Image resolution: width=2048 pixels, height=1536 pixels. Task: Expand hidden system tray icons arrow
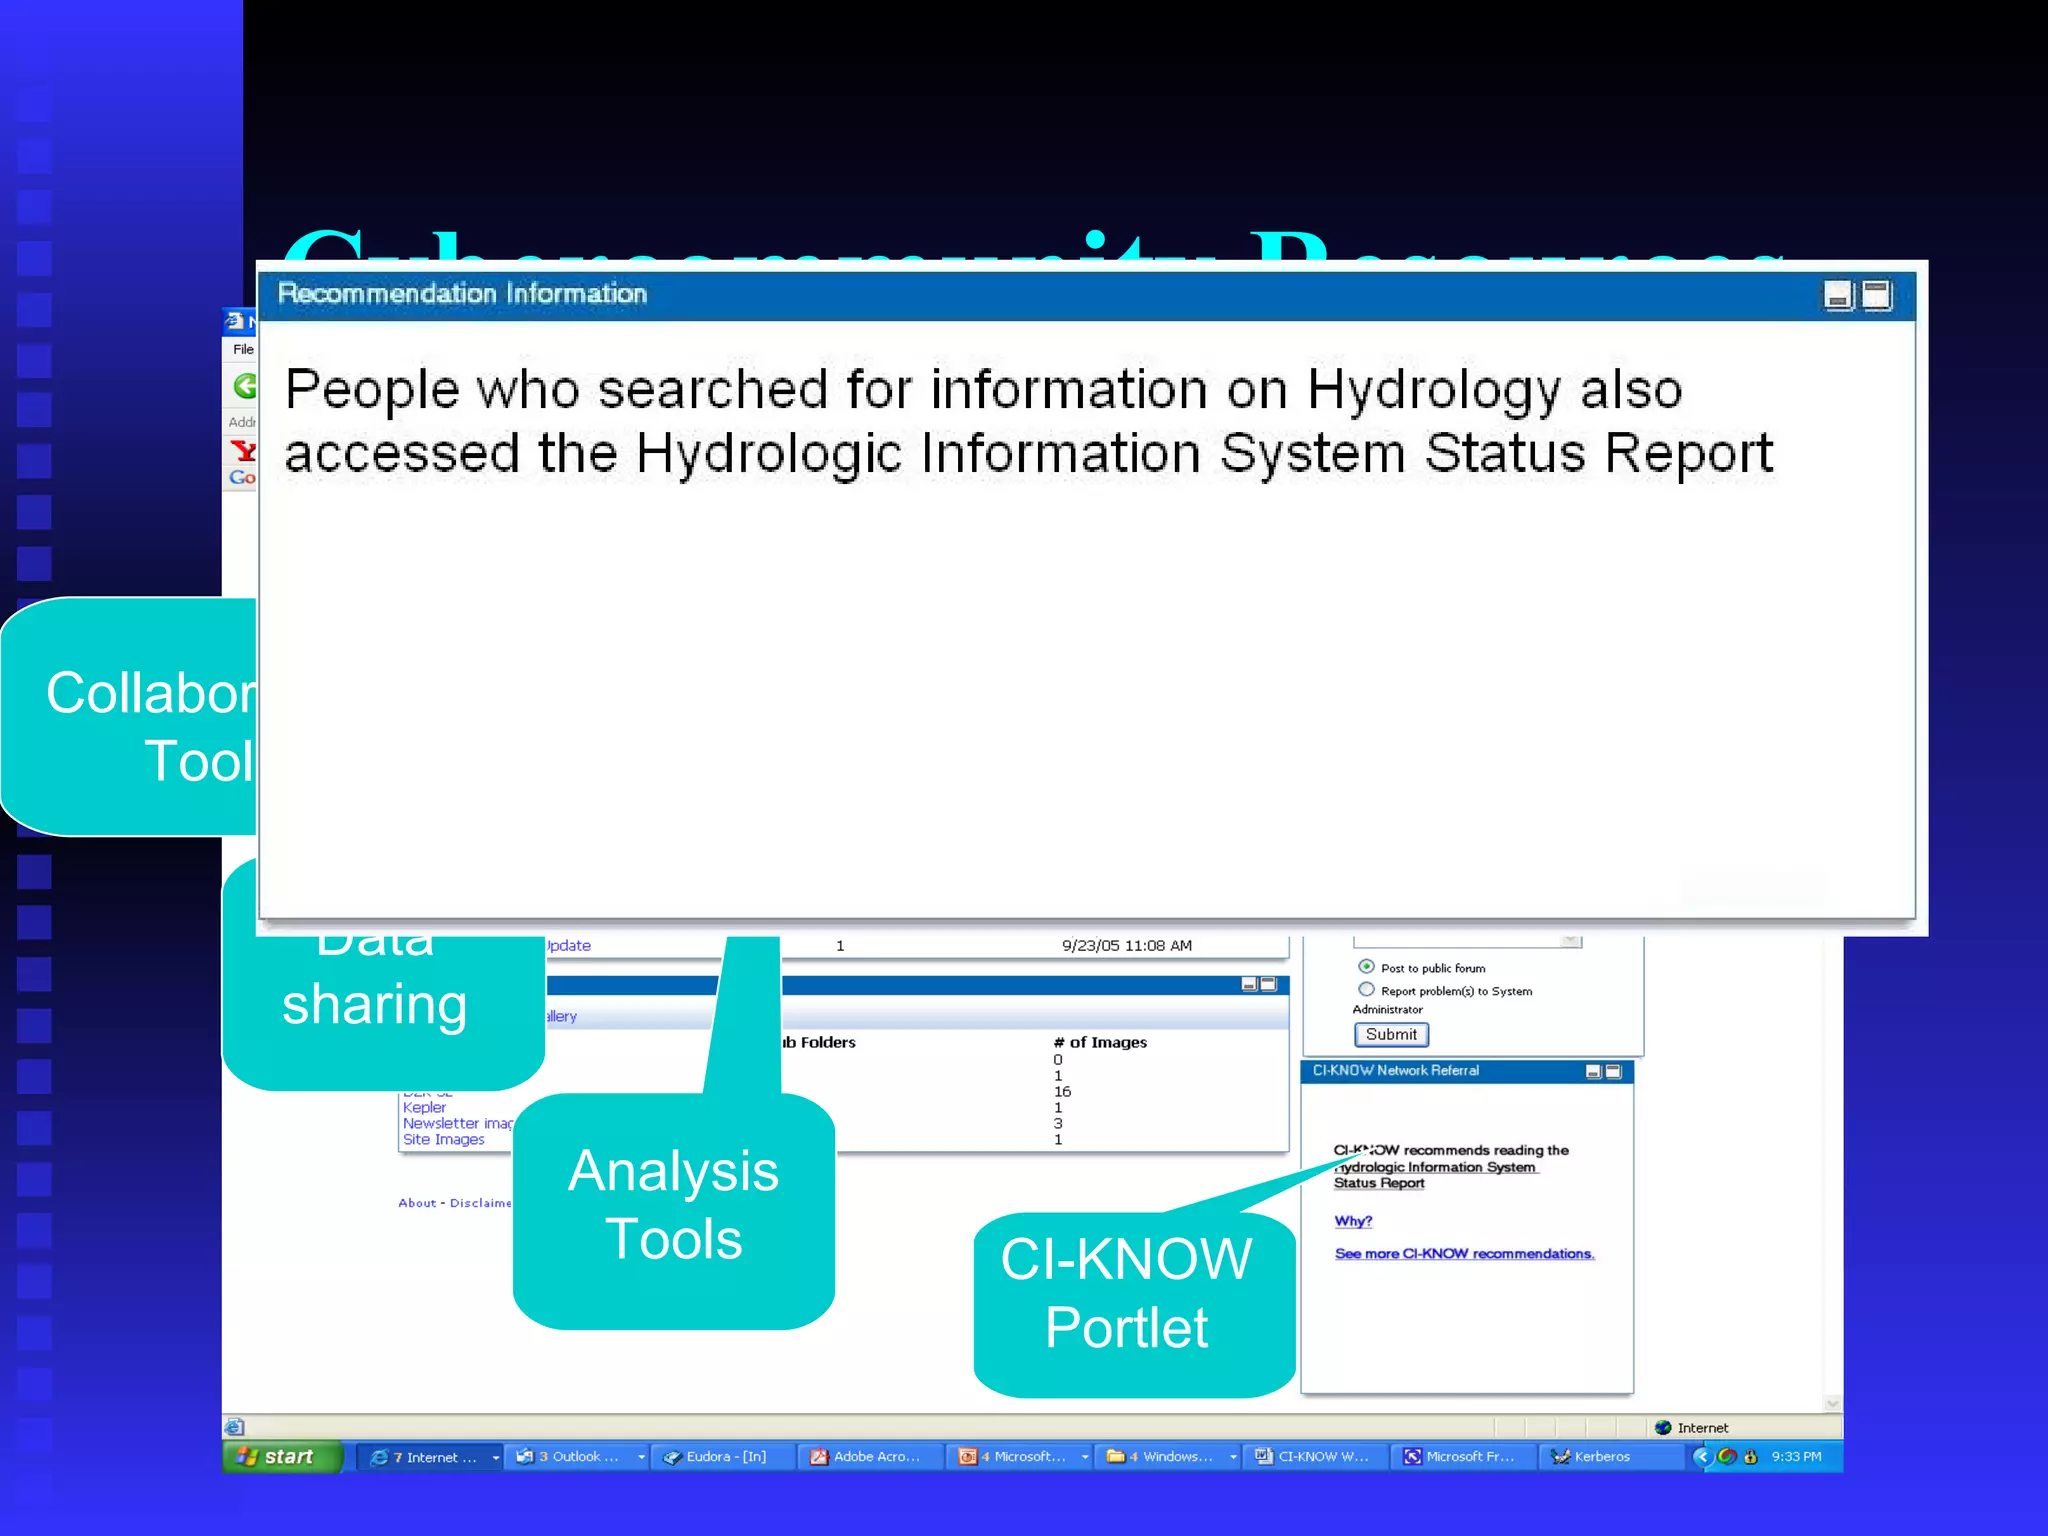coord(1701,1457)
